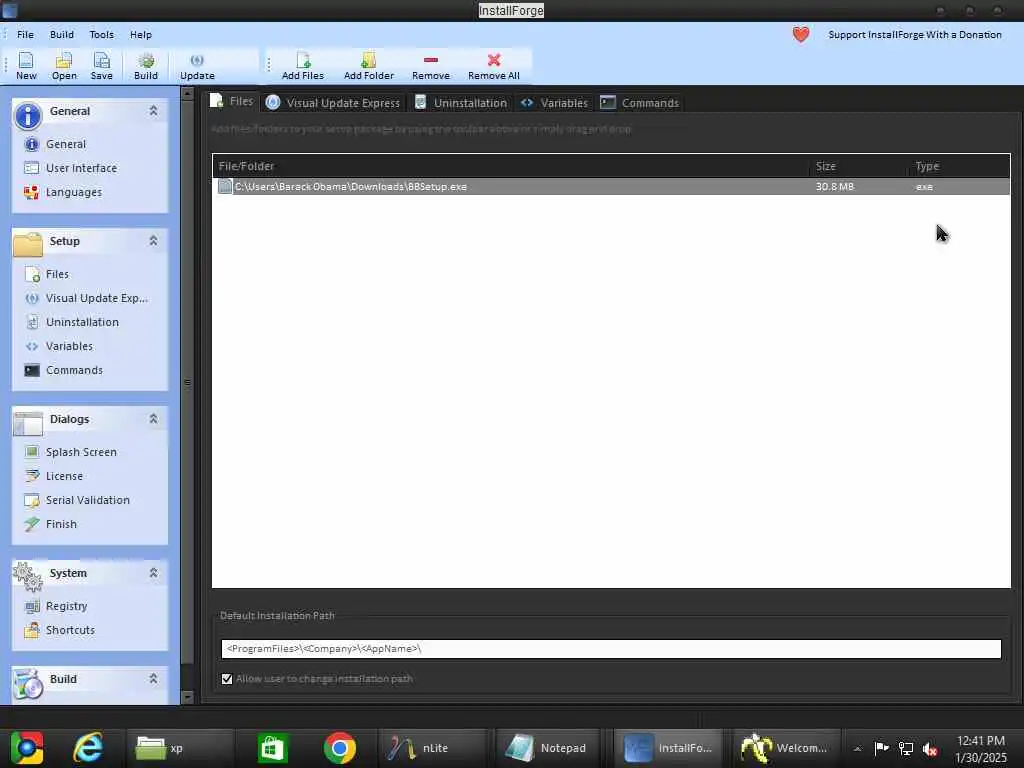Screen dimensions: 1024x768
Task: Open Splash Screen dialog settings
Action: (71, 452)
